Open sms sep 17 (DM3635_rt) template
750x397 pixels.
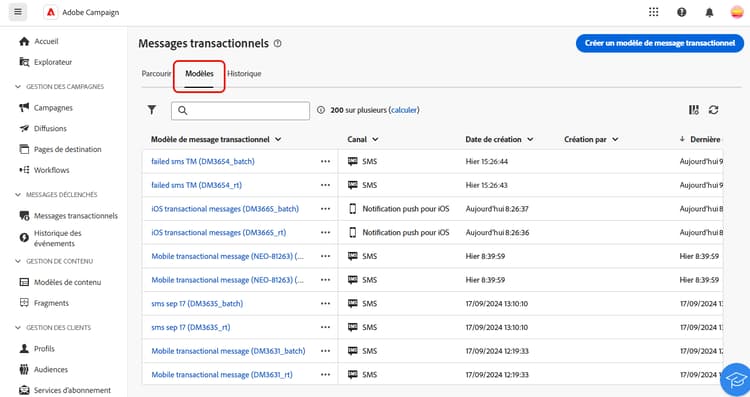[x=191, y=327]
